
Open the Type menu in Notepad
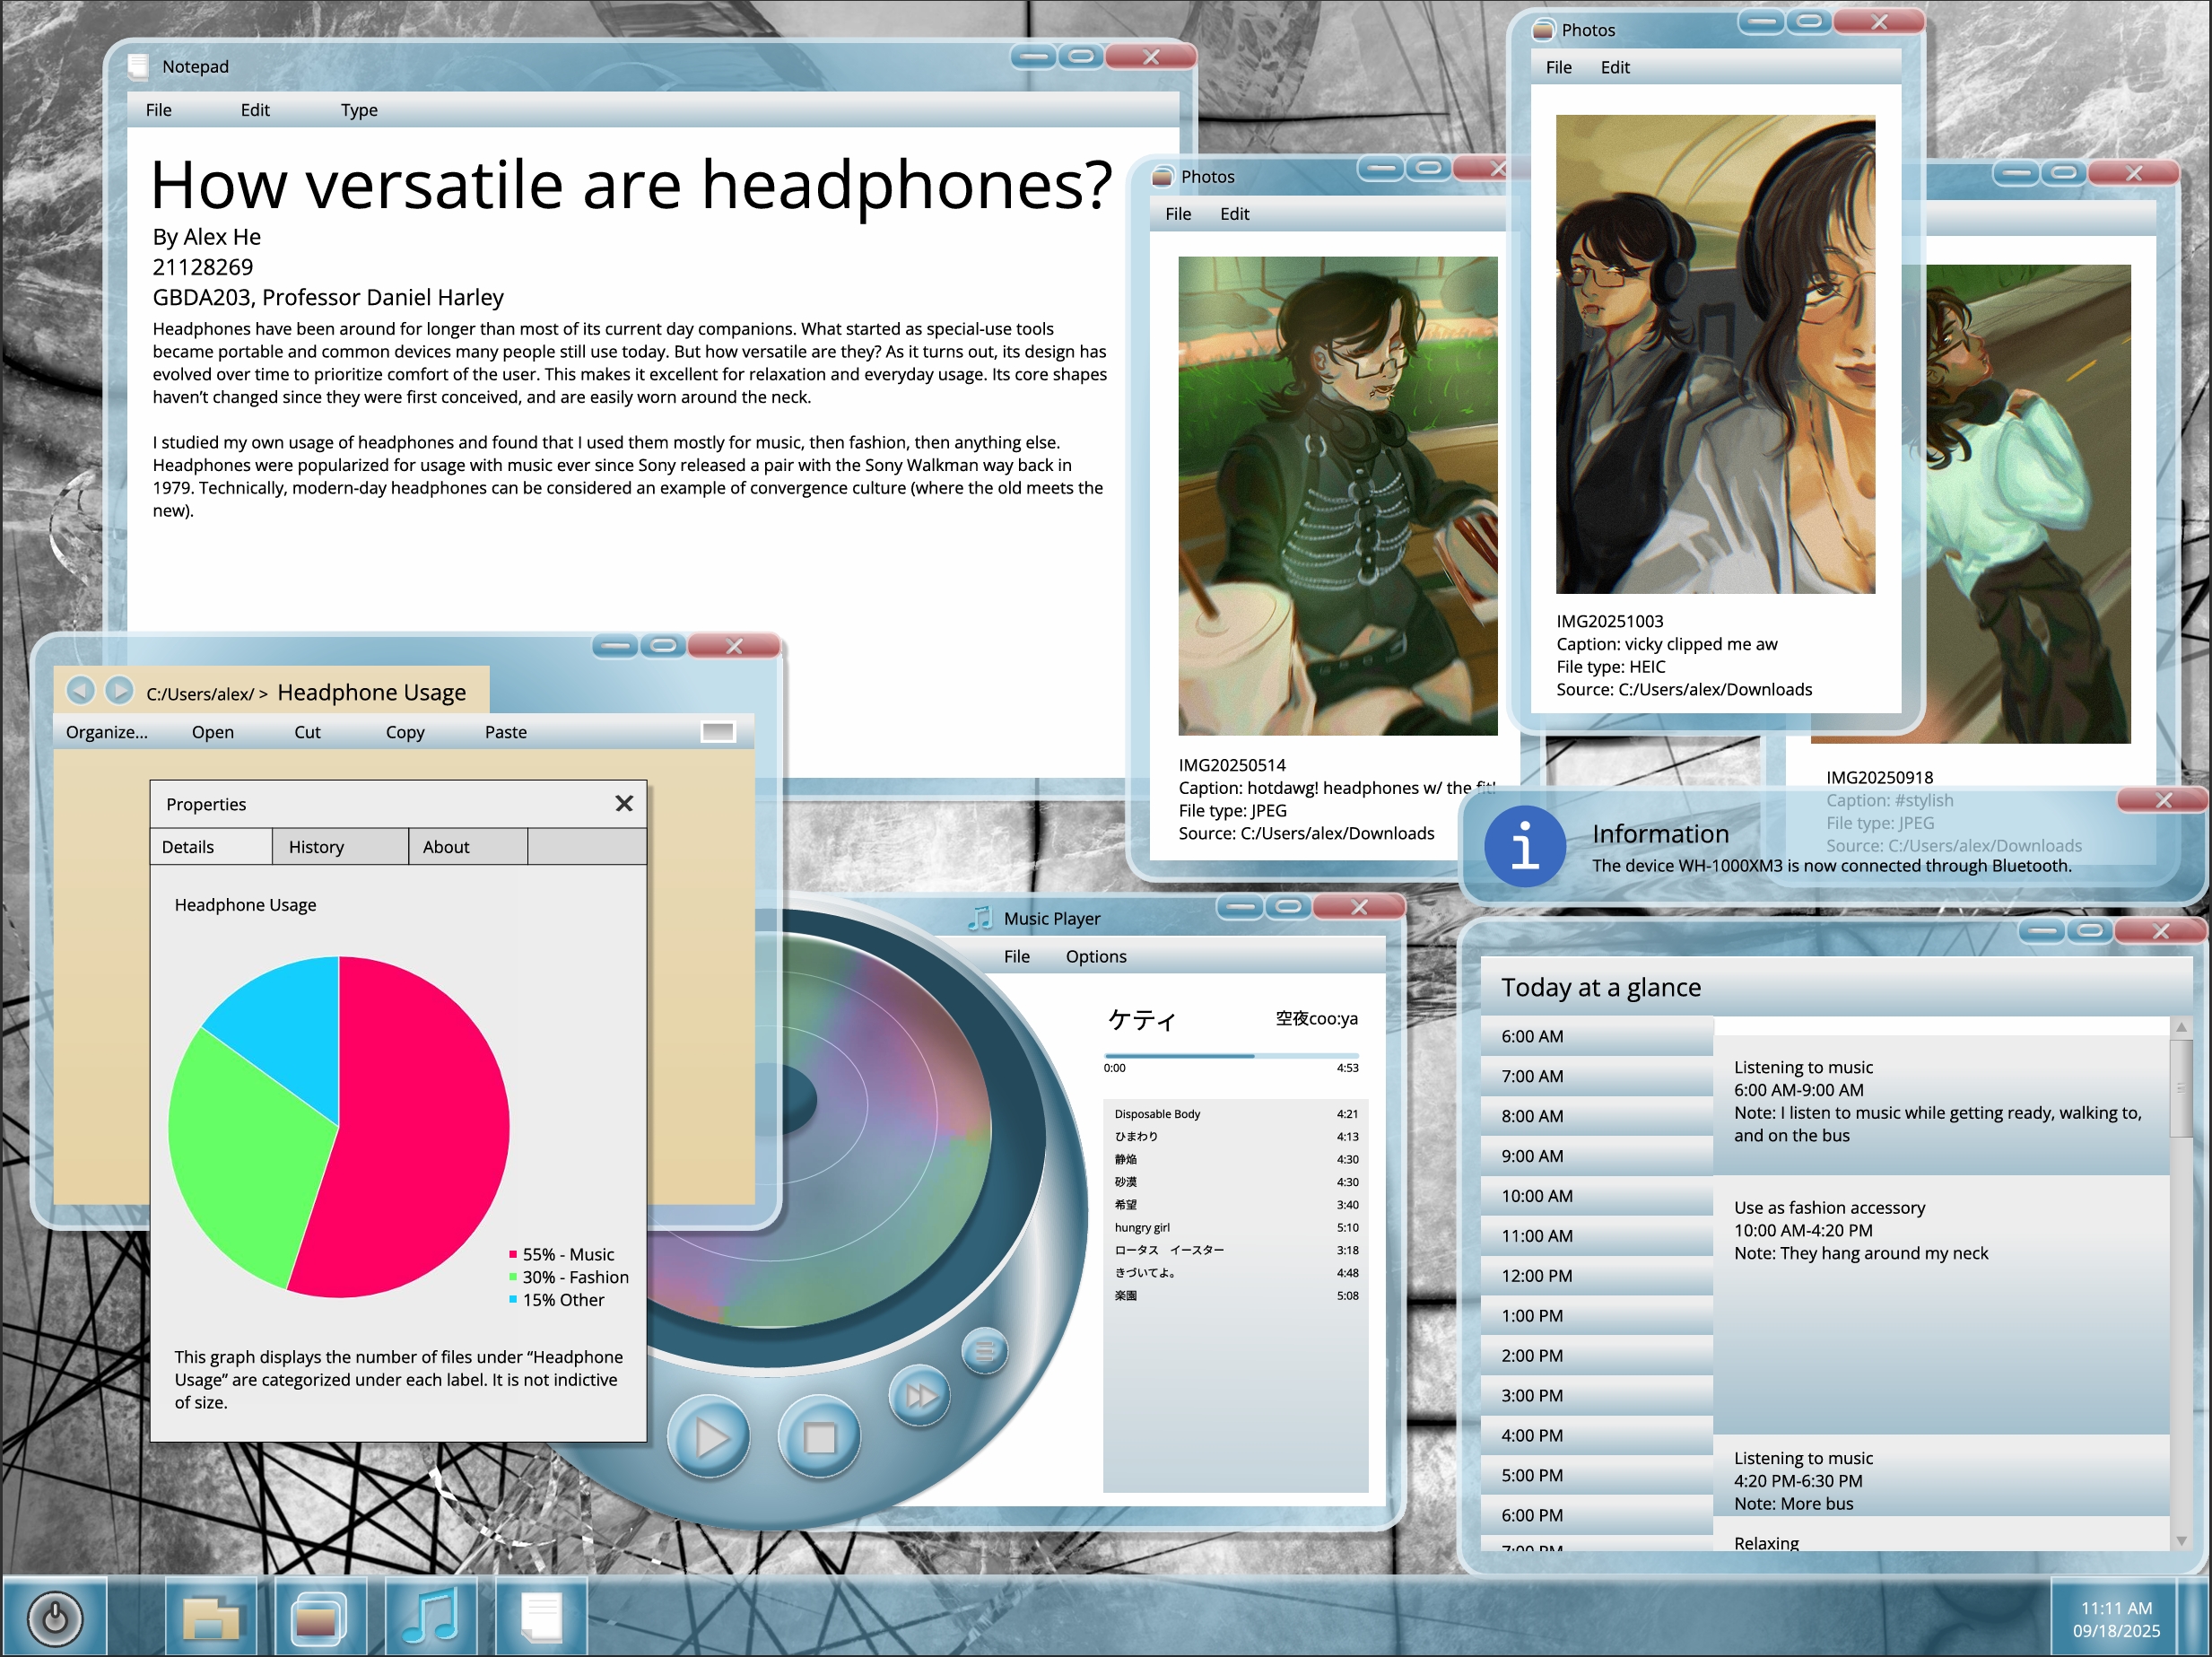(359, 110)
